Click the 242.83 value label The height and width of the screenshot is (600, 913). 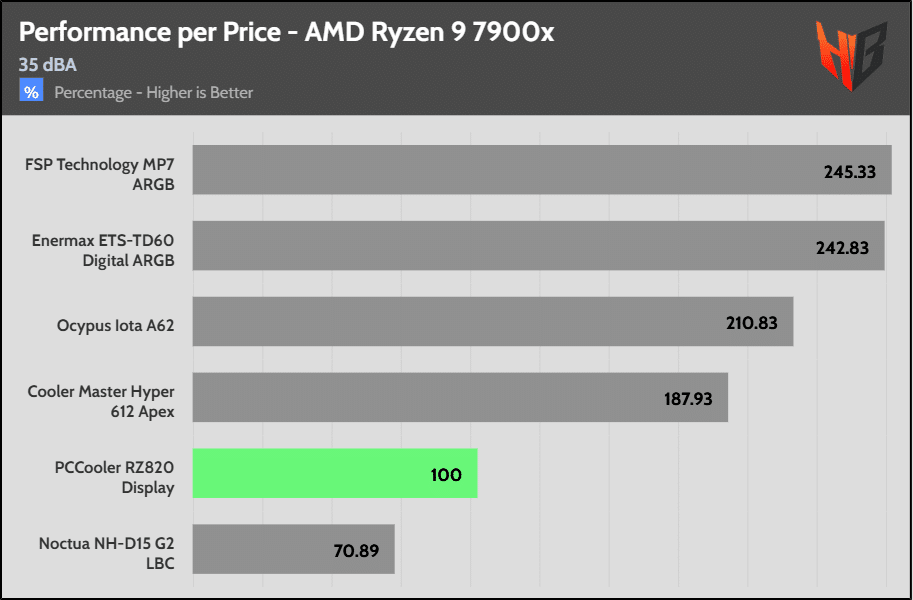[x=842, y=248]
